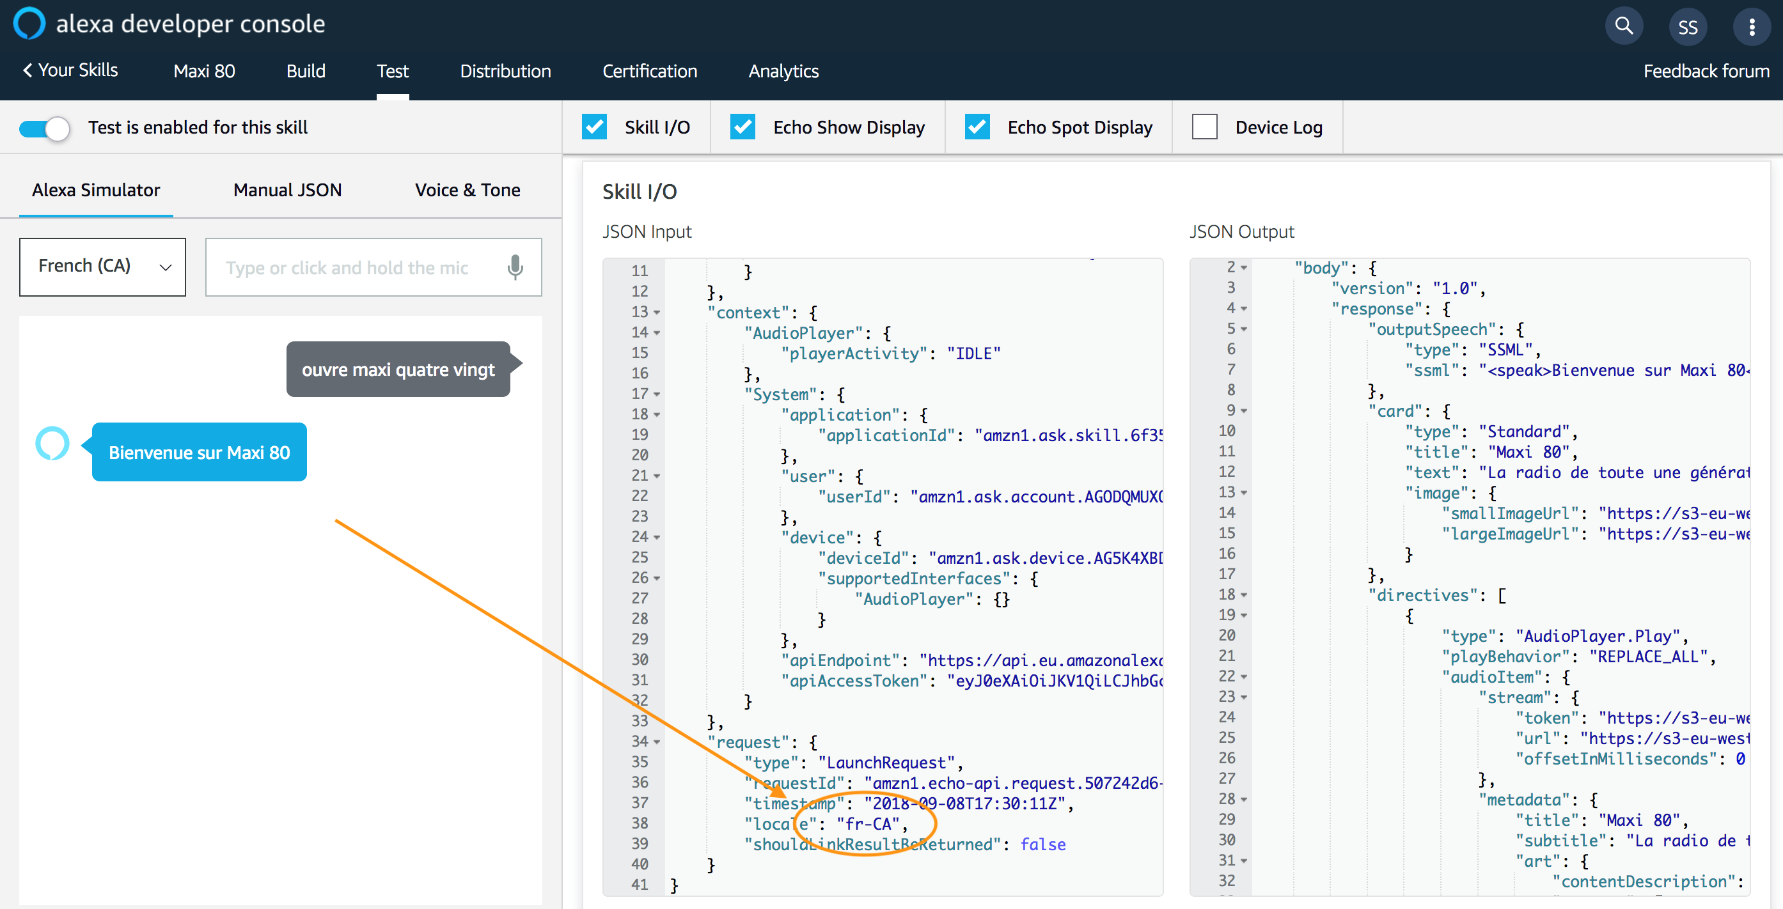Collapse JSON input line 17 System
The width and height of the screenshot is (1783, 909).
click(x=657, y=394)
